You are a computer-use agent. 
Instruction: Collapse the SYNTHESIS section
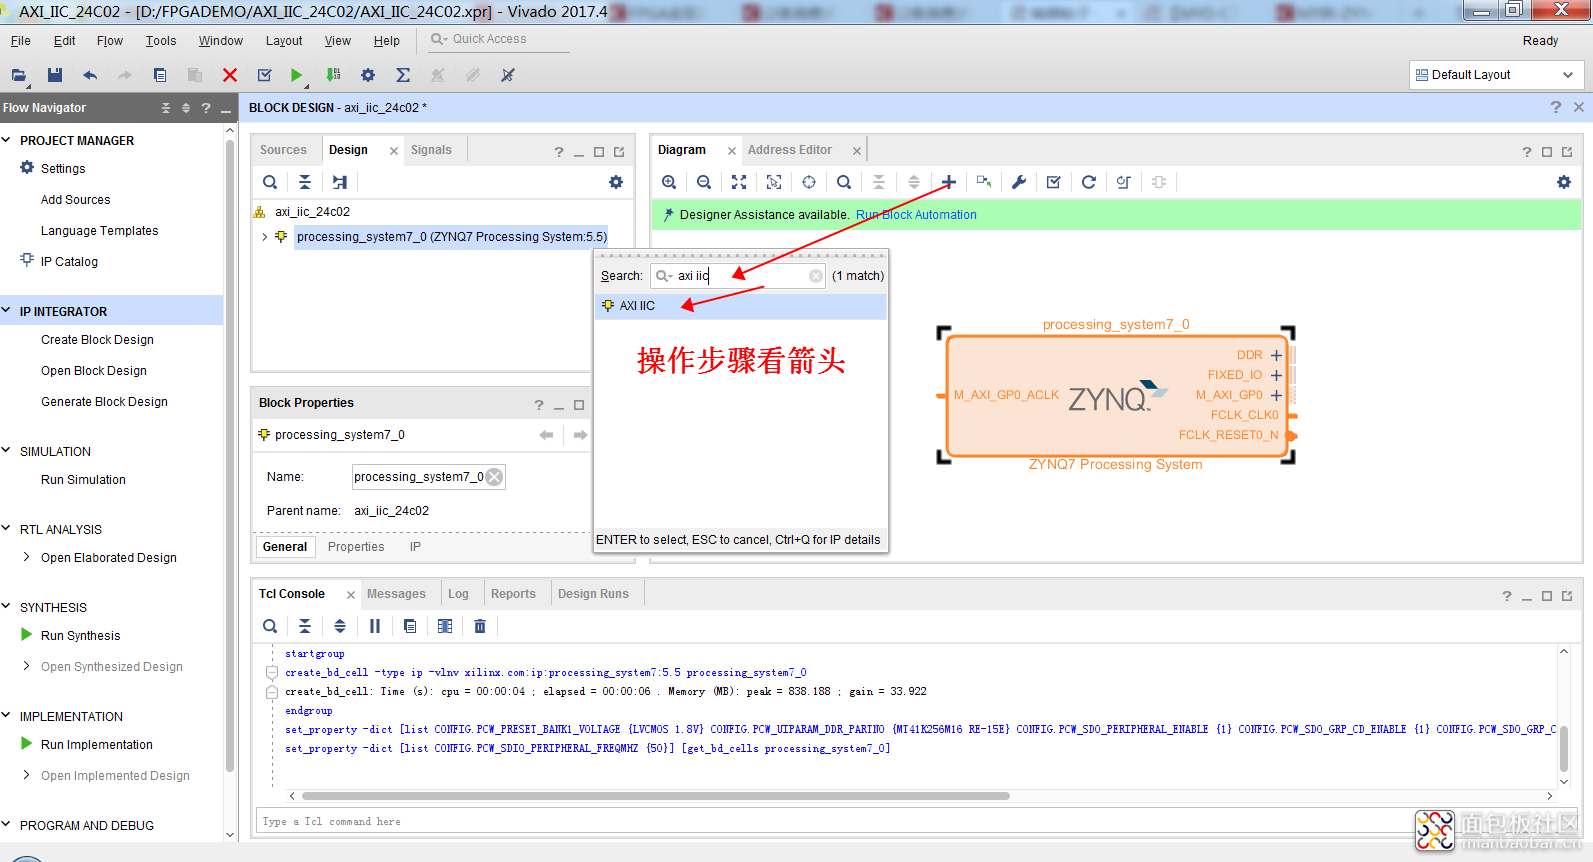click(x=7, y=607)
